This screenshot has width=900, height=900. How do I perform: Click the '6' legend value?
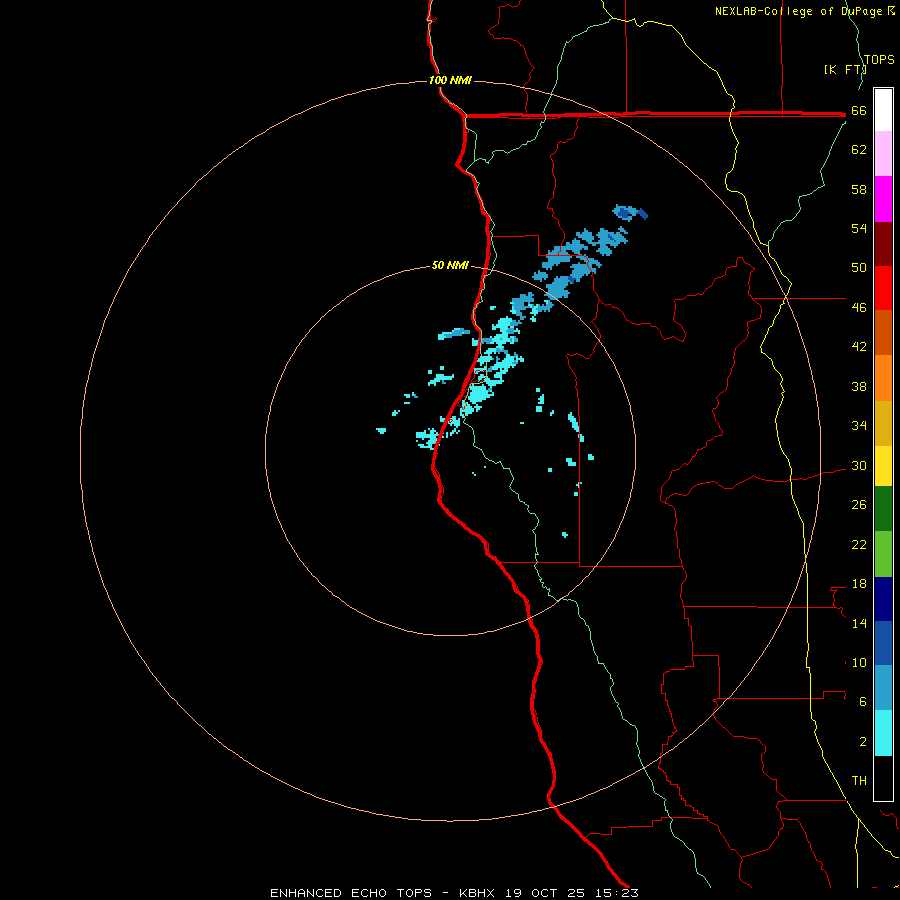(863, 702)
